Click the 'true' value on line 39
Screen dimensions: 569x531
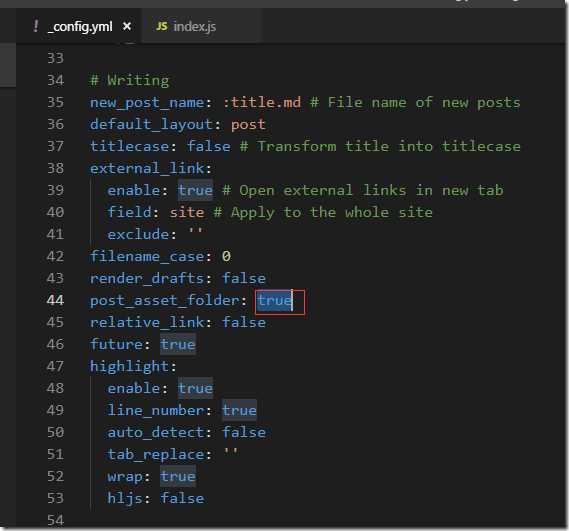coord(196,190)
